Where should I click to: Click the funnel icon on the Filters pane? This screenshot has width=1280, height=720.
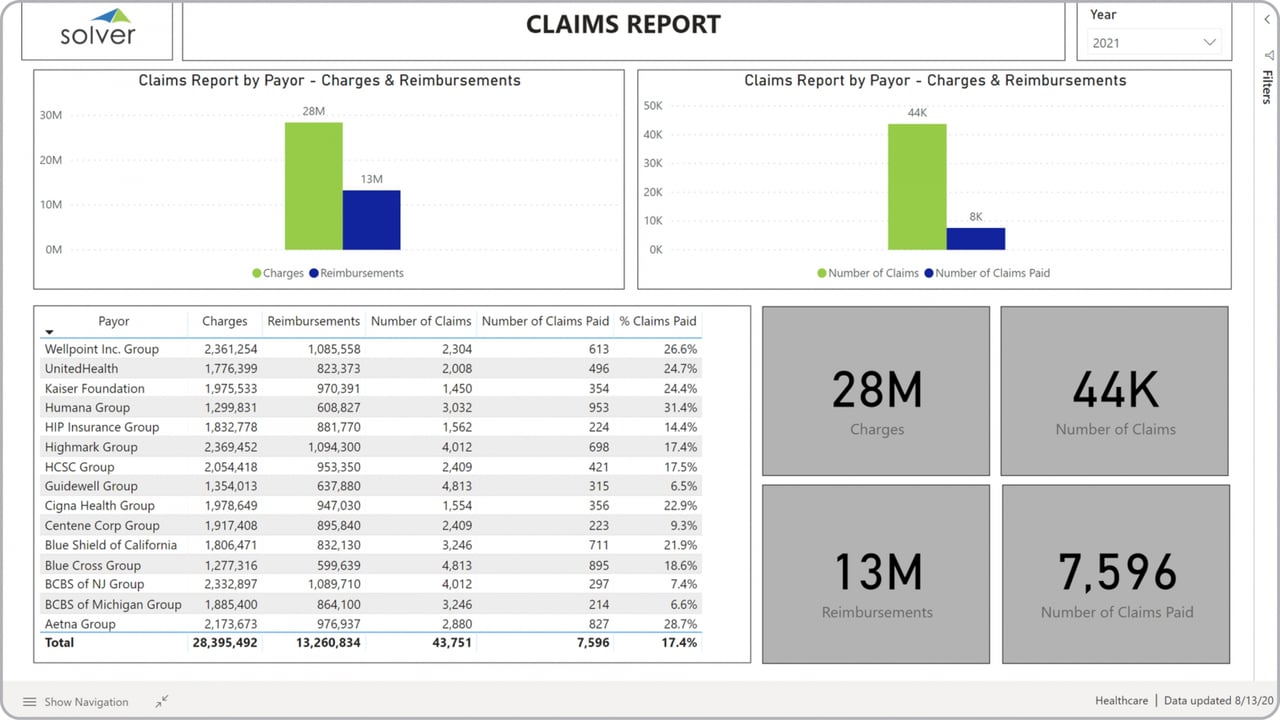coord(1269,55)
